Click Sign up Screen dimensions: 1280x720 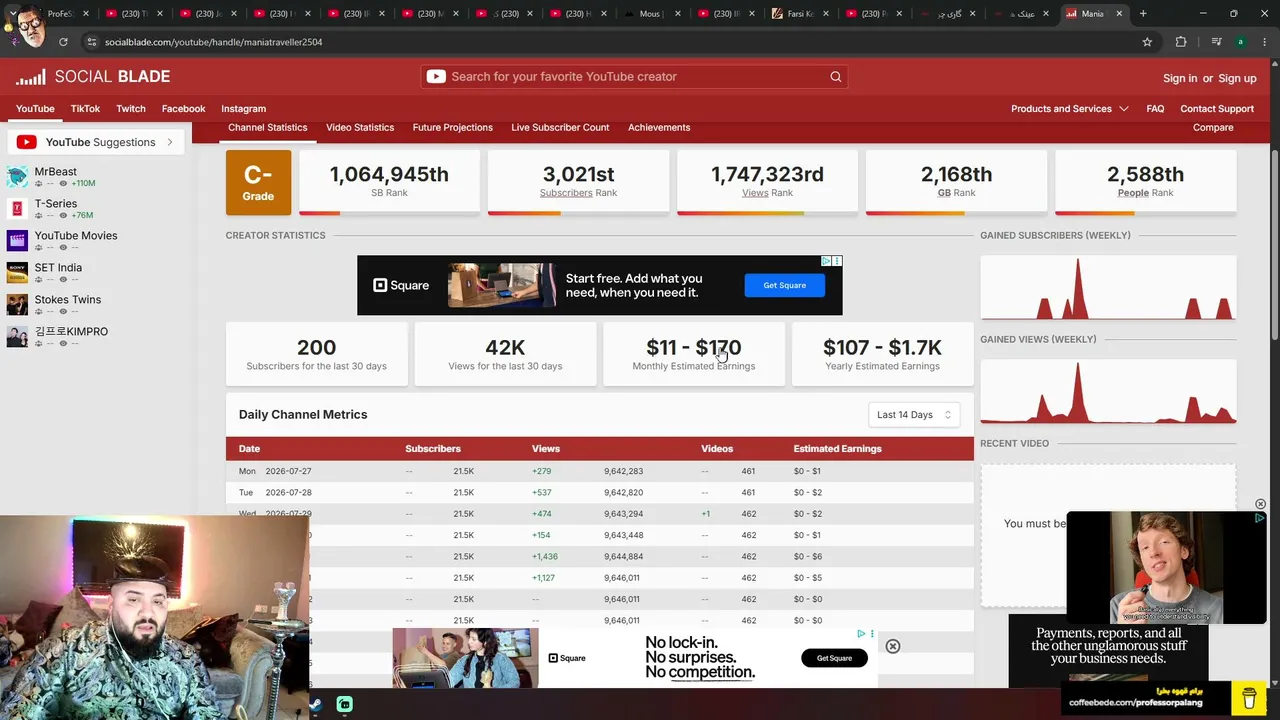[1237, 78]
